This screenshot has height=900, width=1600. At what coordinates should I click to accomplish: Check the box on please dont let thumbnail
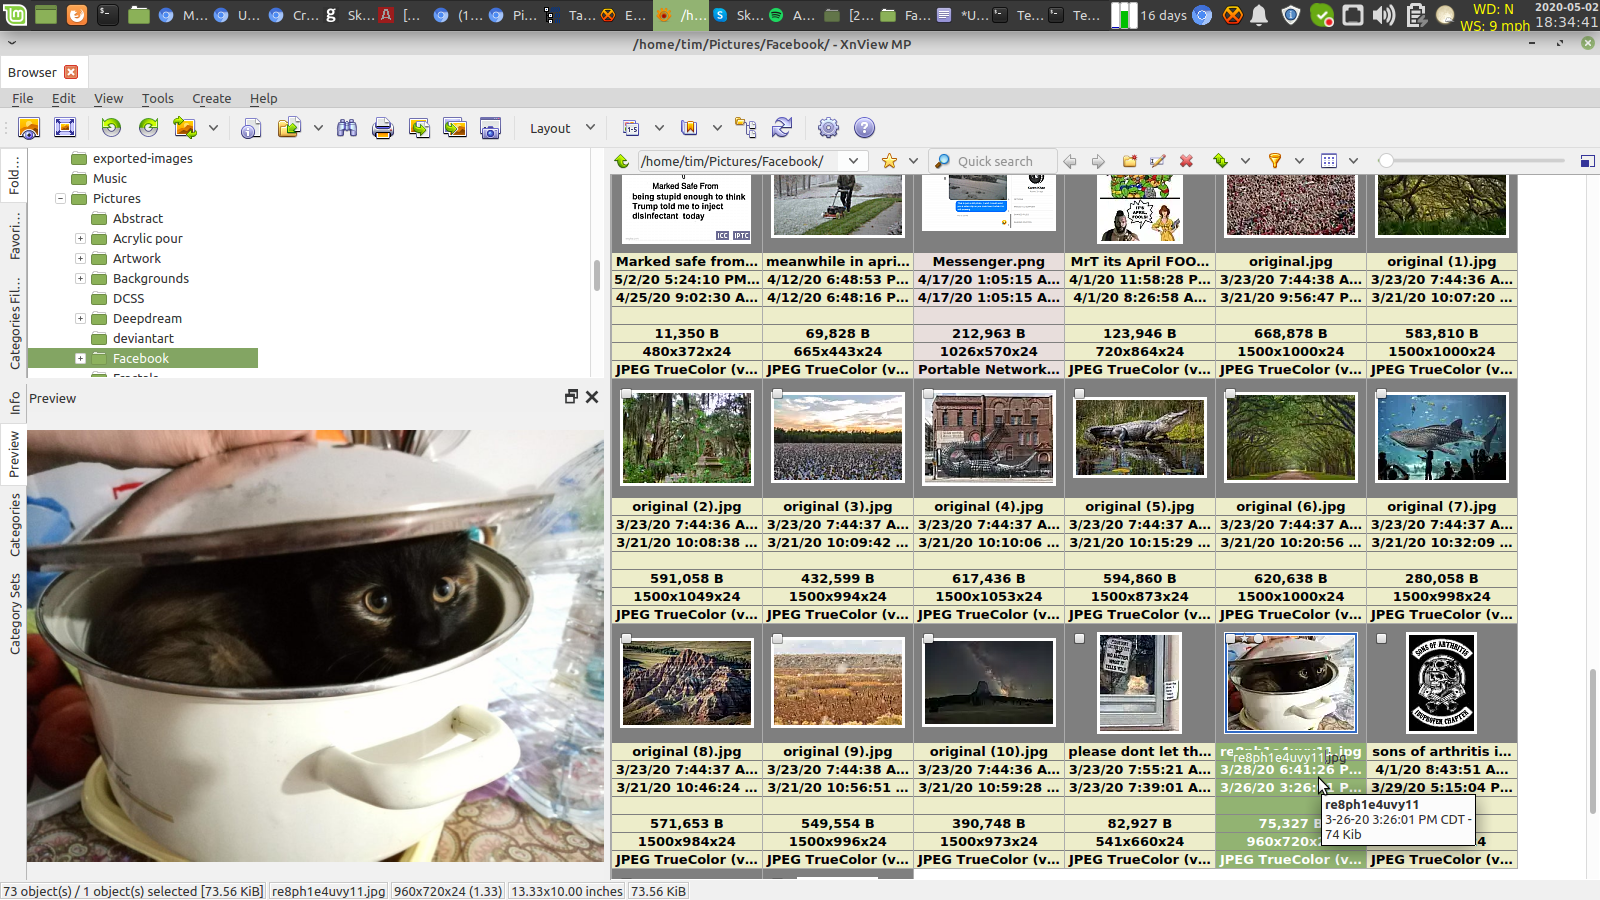1079,639
